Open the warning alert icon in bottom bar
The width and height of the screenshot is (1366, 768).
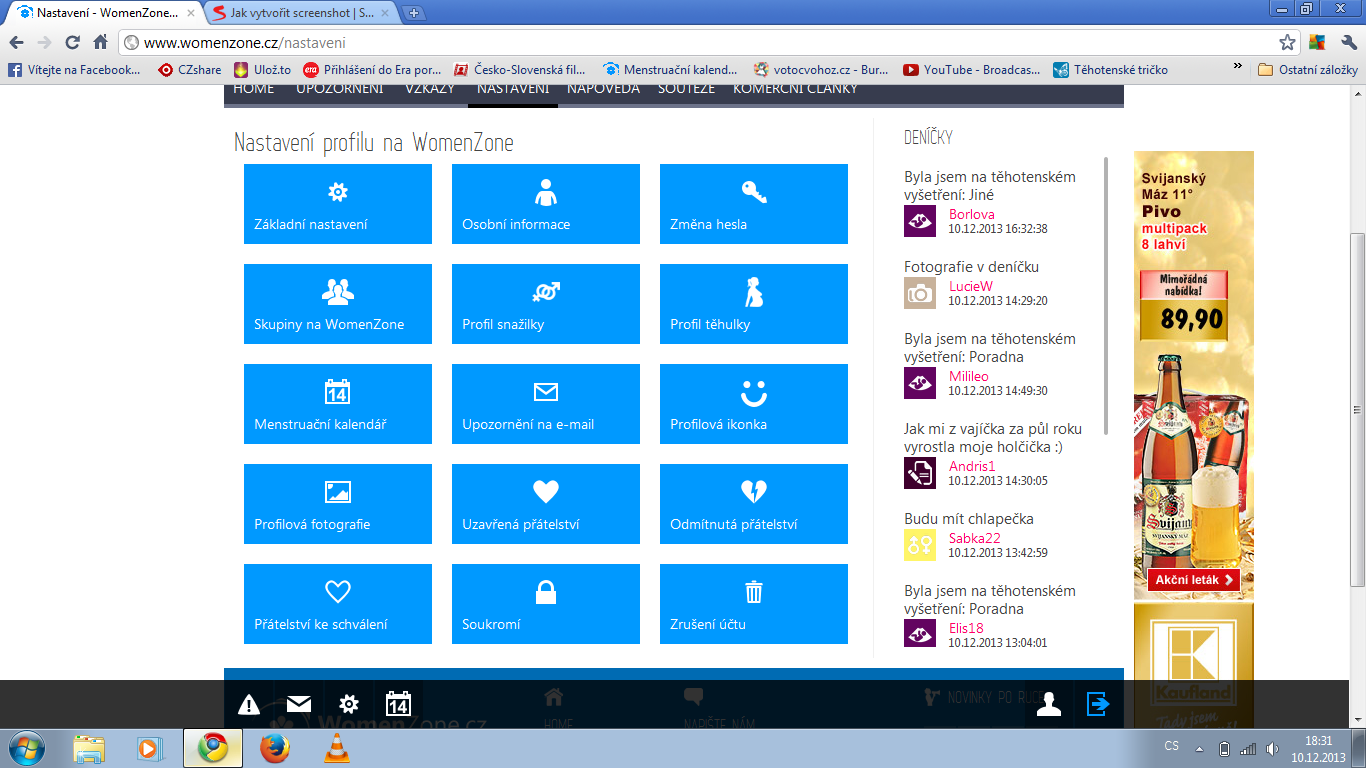click(x=249, y=705)
